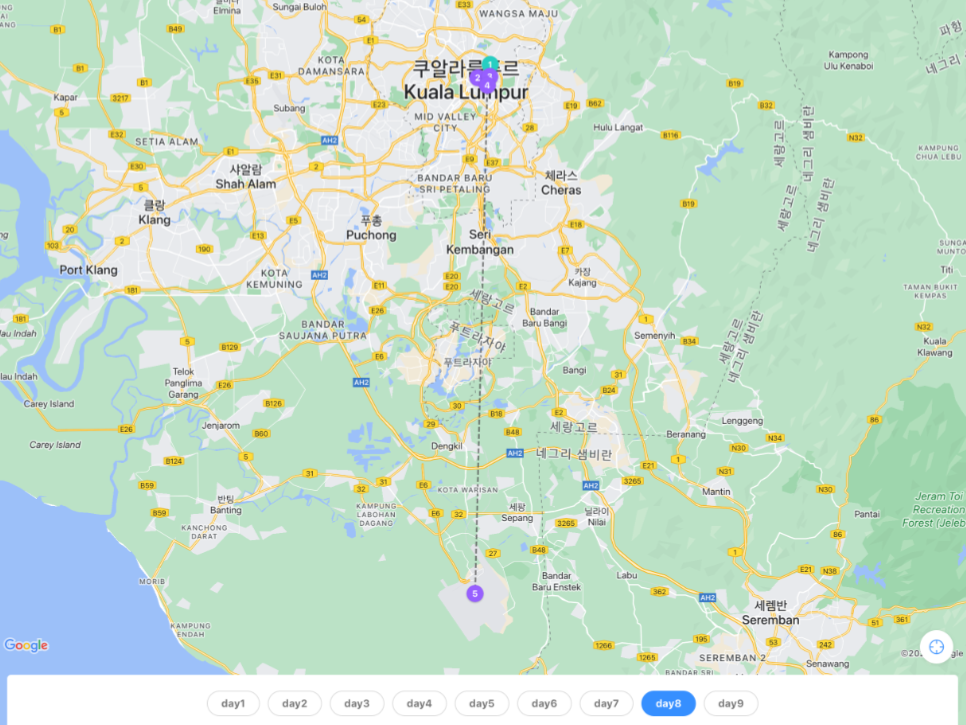The width and height of the screenshot is (966, 725).
Task: Click the Lenggeng map label
Action: pyautogui.click(x=742, y=421)
